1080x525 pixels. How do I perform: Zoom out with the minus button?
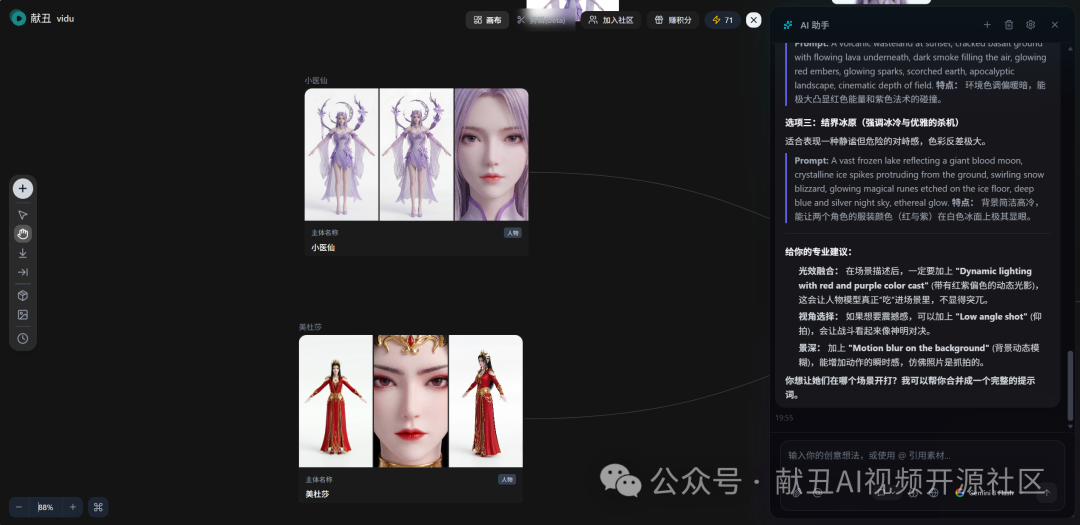pyautogui.click(x=19, y=507)
